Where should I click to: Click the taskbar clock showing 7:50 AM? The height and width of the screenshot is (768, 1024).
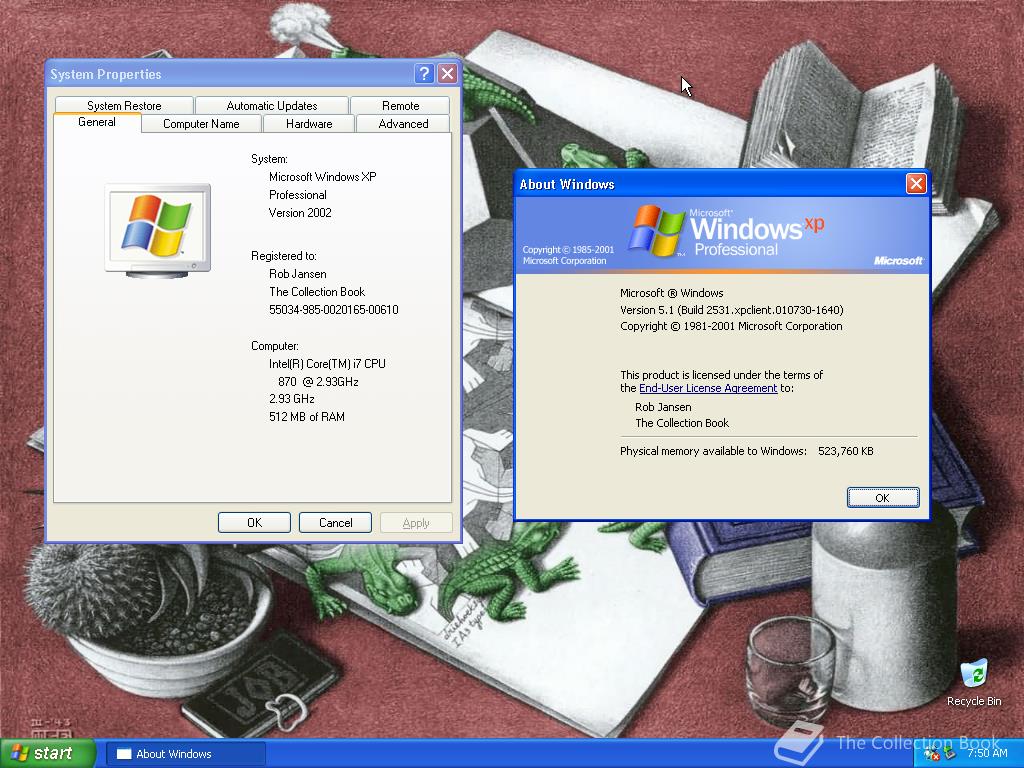click(987, 753)
